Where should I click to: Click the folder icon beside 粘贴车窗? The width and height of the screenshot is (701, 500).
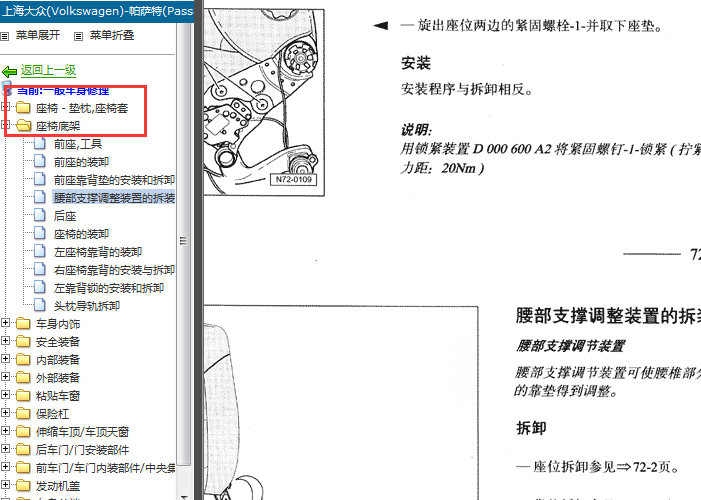point(23,395)
